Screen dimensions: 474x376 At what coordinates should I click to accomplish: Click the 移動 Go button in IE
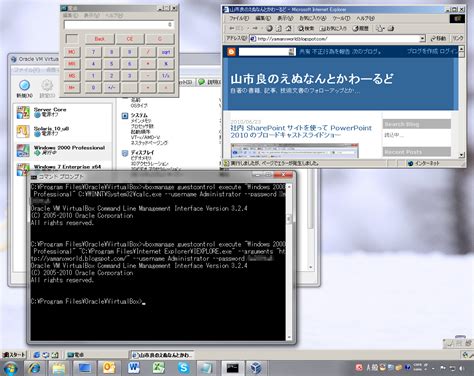(438, 39)
